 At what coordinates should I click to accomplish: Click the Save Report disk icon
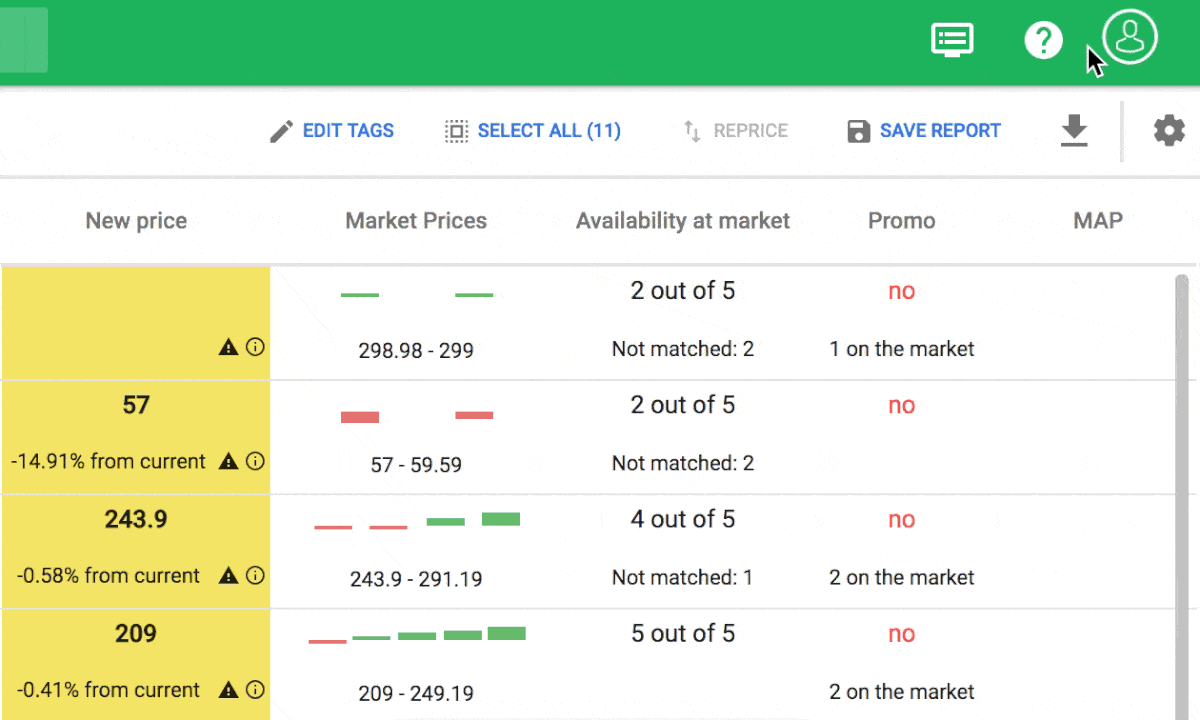(x=858, y=130)
